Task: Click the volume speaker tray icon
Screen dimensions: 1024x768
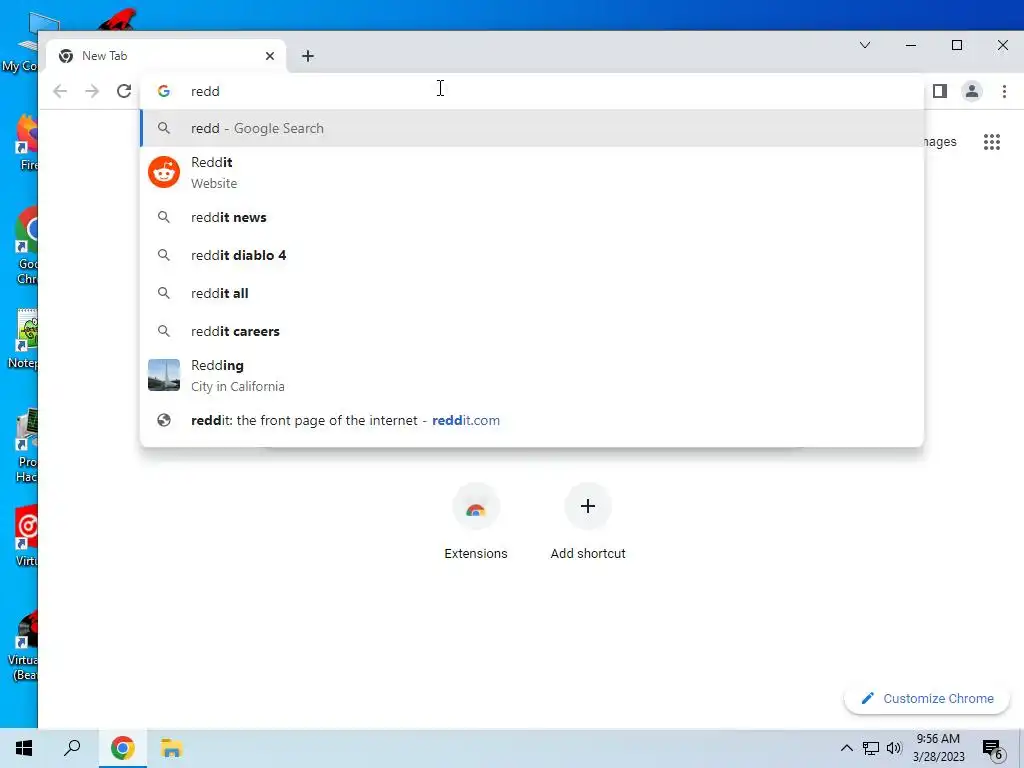Action: tap(894, 748)
